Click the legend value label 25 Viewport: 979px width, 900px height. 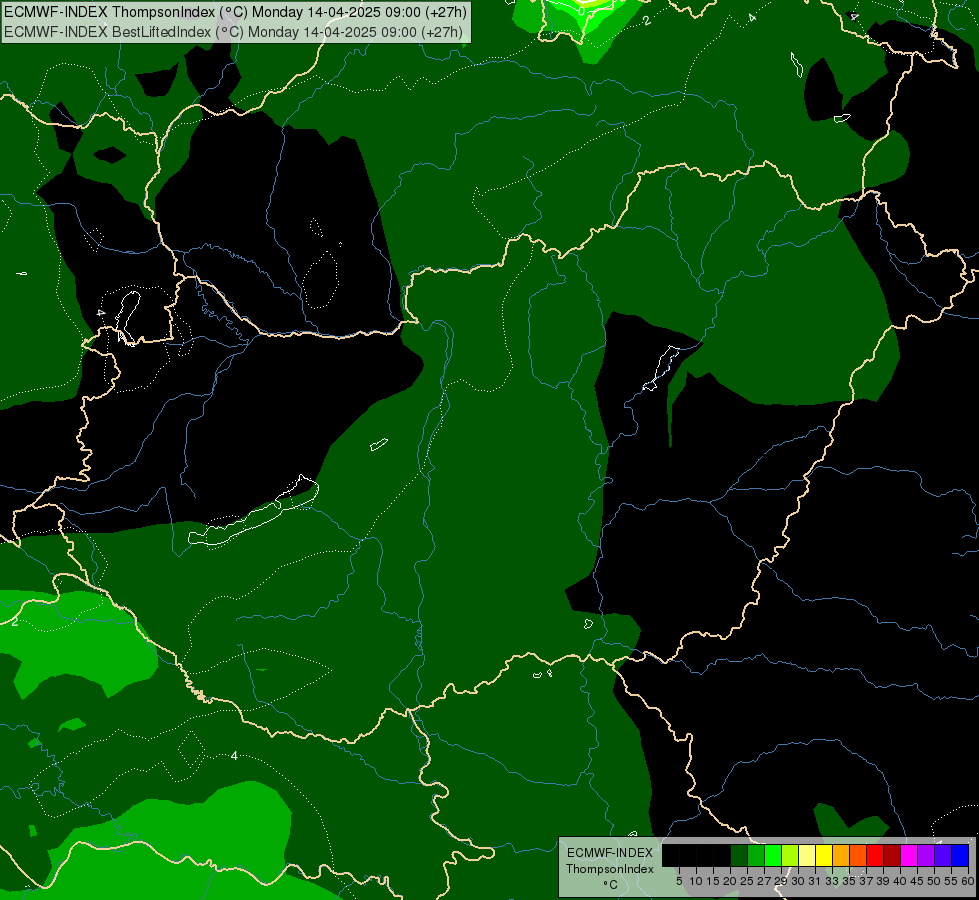(x=747, y=881)
